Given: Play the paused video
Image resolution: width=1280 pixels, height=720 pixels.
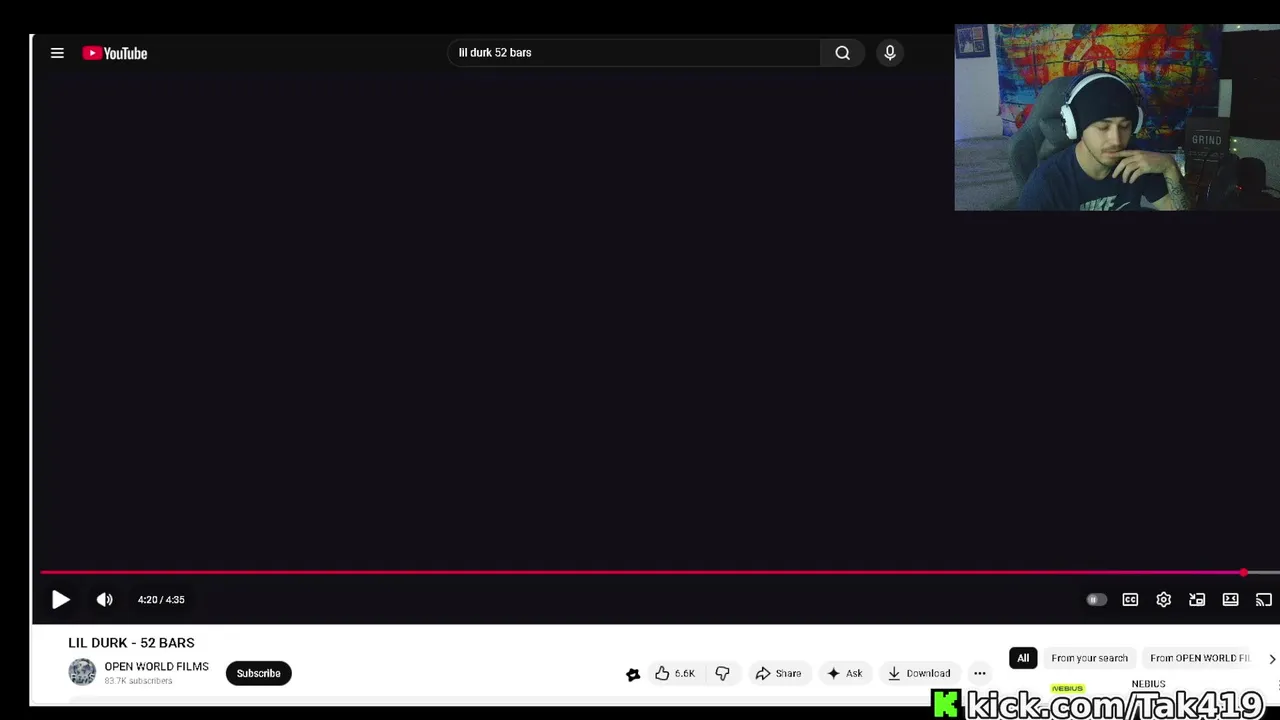Looking at the screenshot, I should point(60,599).
